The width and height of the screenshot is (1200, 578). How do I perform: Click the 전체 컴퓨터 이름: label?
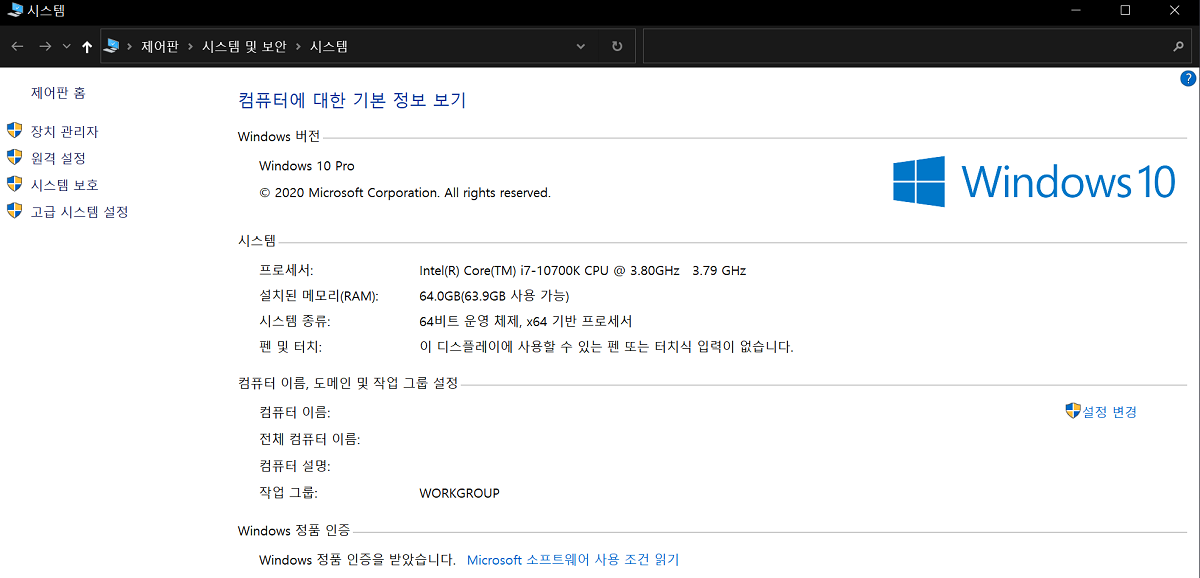click(310, 439)
